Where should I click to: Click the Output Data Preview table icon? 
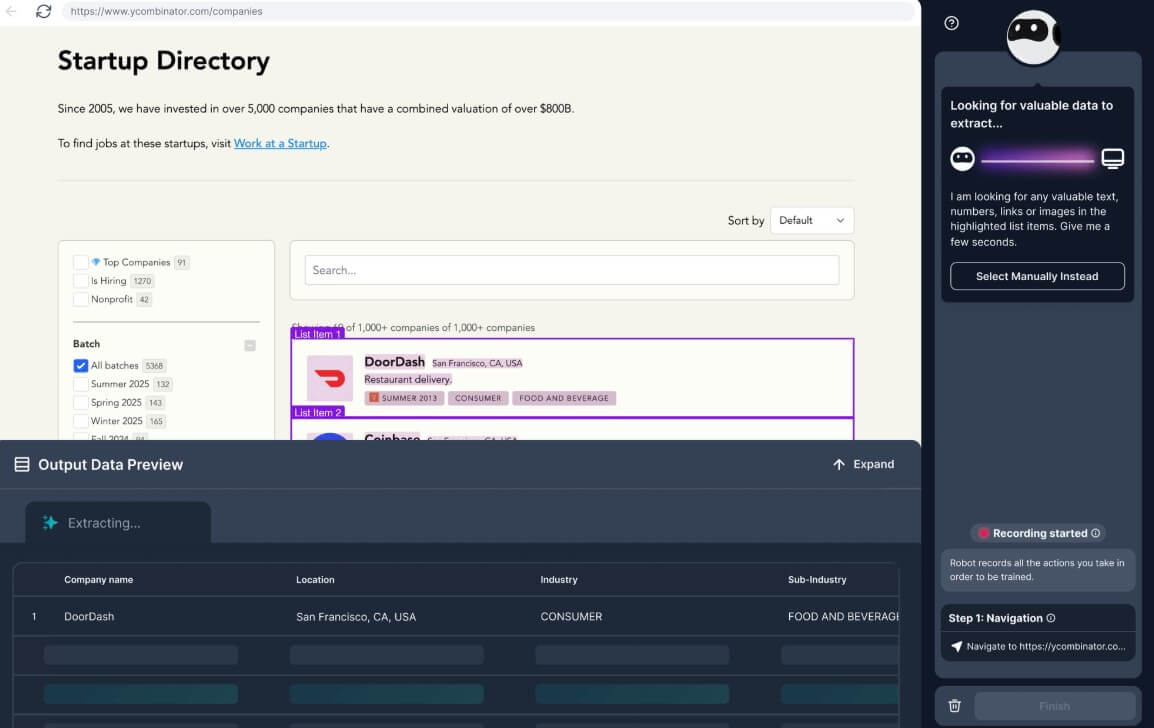tap(22, 464)
